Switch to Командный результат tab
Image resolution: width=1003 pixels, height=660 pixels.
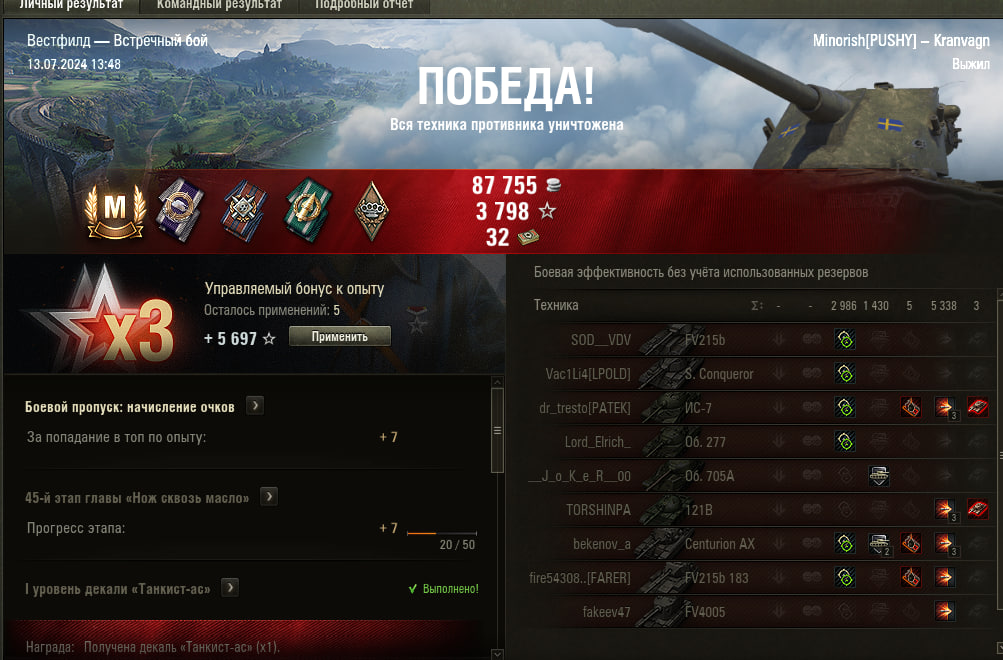point(219,5)
